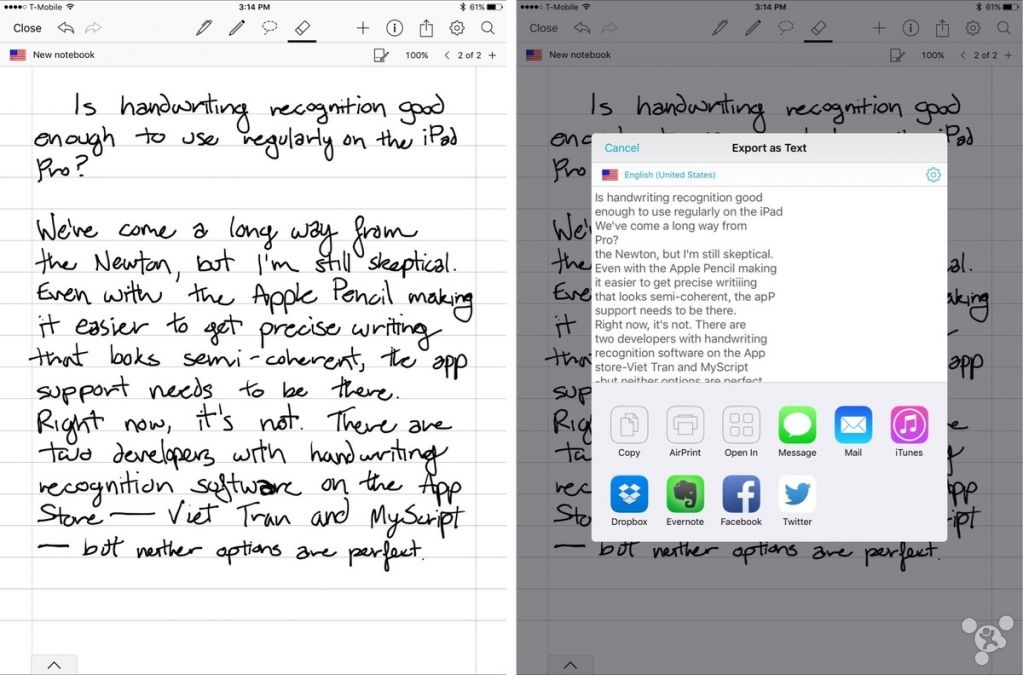Add new item with plus icon in left toolbar
Image resolution: width=1023 pixels, height=675 pixels.
(363, 28)
